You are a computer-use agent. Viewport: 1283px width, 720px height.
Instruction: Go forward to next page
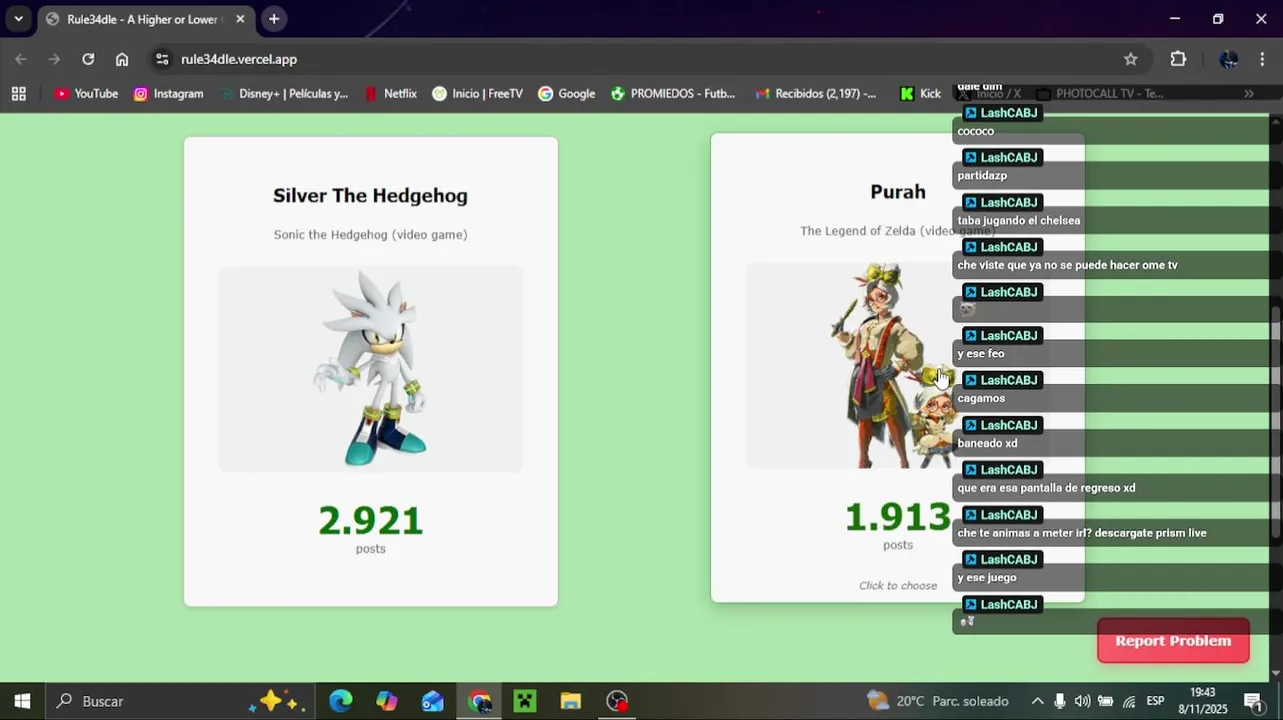[x=54, y=59]
